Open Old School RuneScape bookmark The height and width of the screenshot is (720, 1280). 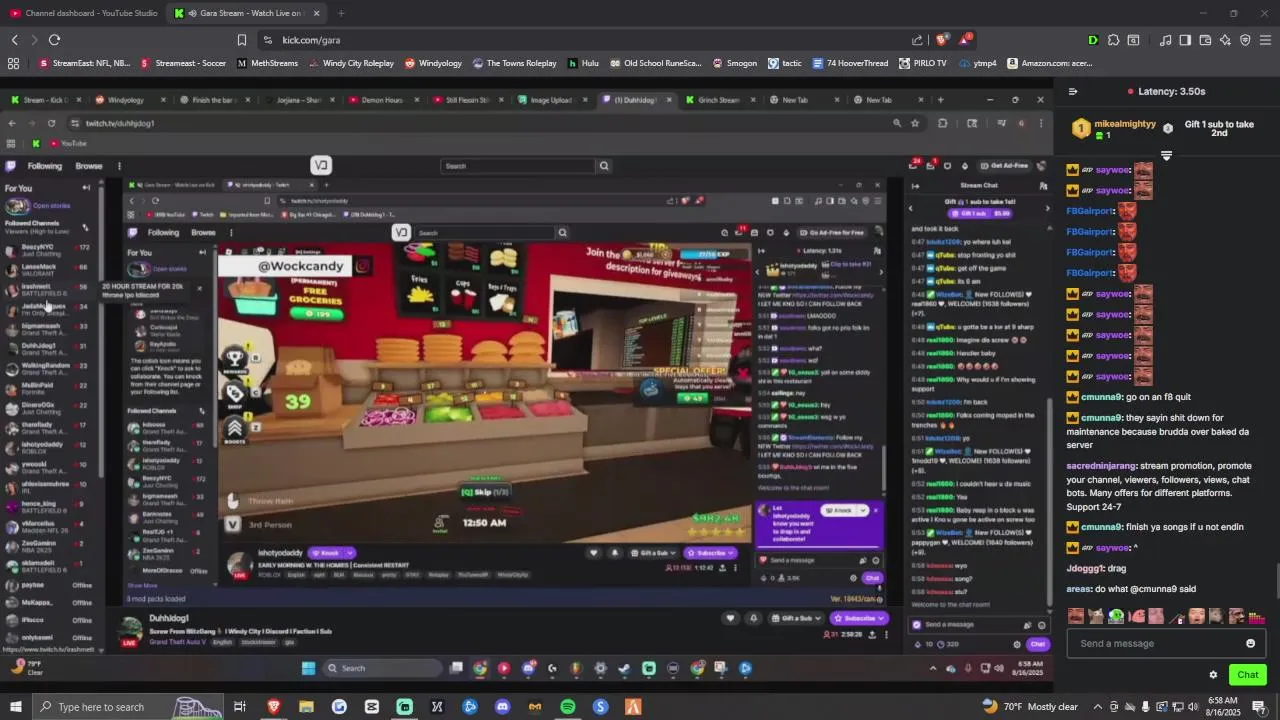(655, 63)
